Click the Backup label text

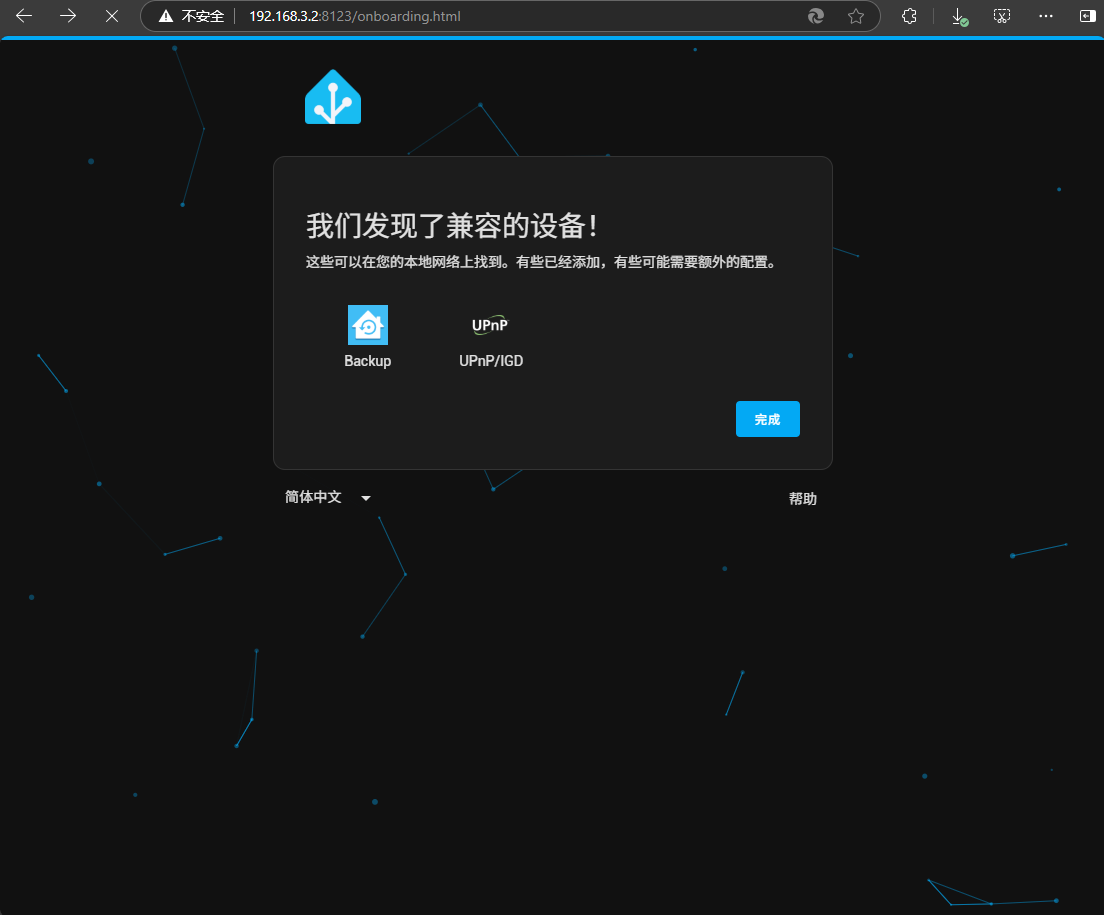click(x=367, y=361)
